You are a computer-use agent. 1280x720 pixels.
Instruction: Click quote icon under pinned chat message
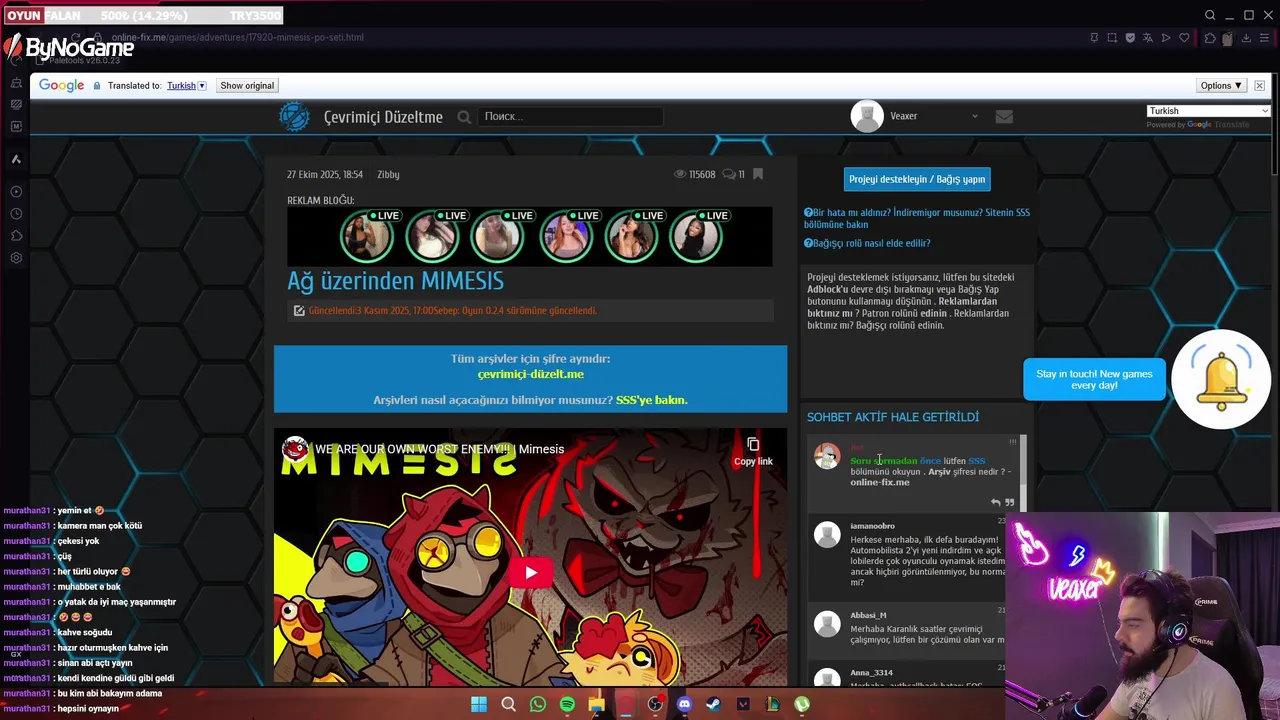tap(1009, 502)
